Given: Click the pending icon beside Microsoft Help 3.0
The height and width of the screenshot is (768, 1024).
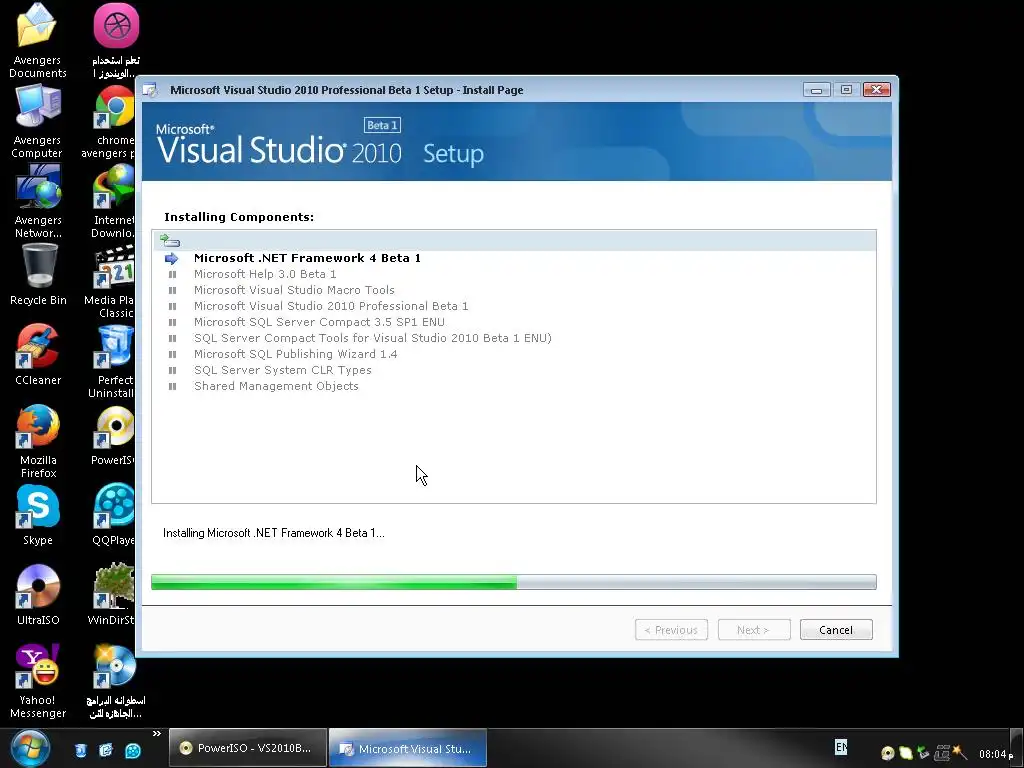Looking at the screenshot, I should tap(172, 274).
